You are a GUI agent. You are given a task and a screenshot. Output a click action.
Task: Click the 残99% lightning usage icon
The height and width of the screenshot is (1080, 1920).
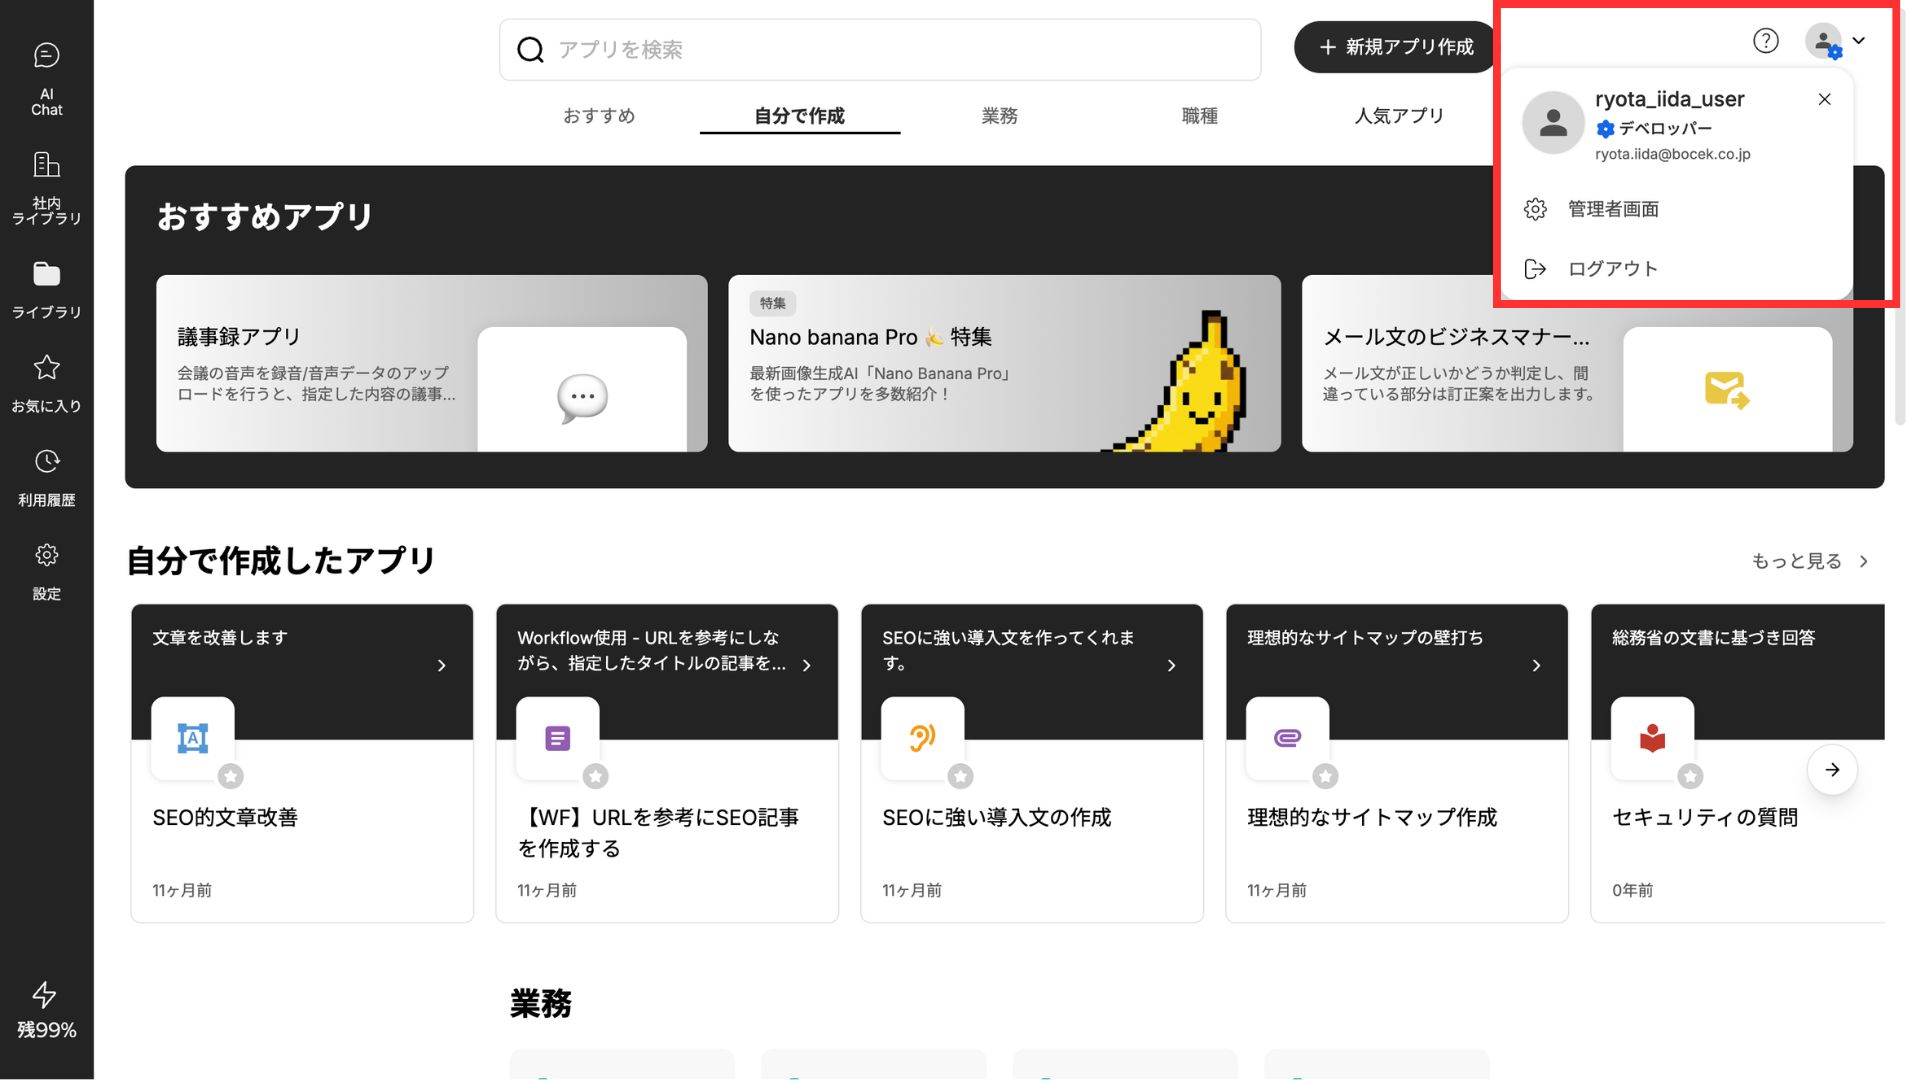pyautogui.click(x=45, y=995)
